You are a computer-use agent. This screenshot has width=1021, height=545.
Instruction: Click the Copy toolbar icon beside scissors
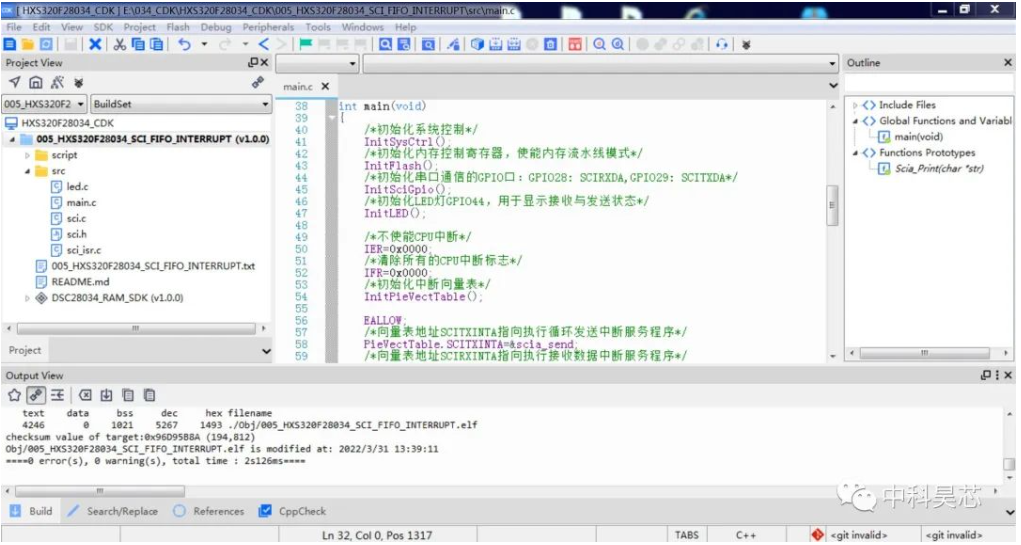[138, 44]
